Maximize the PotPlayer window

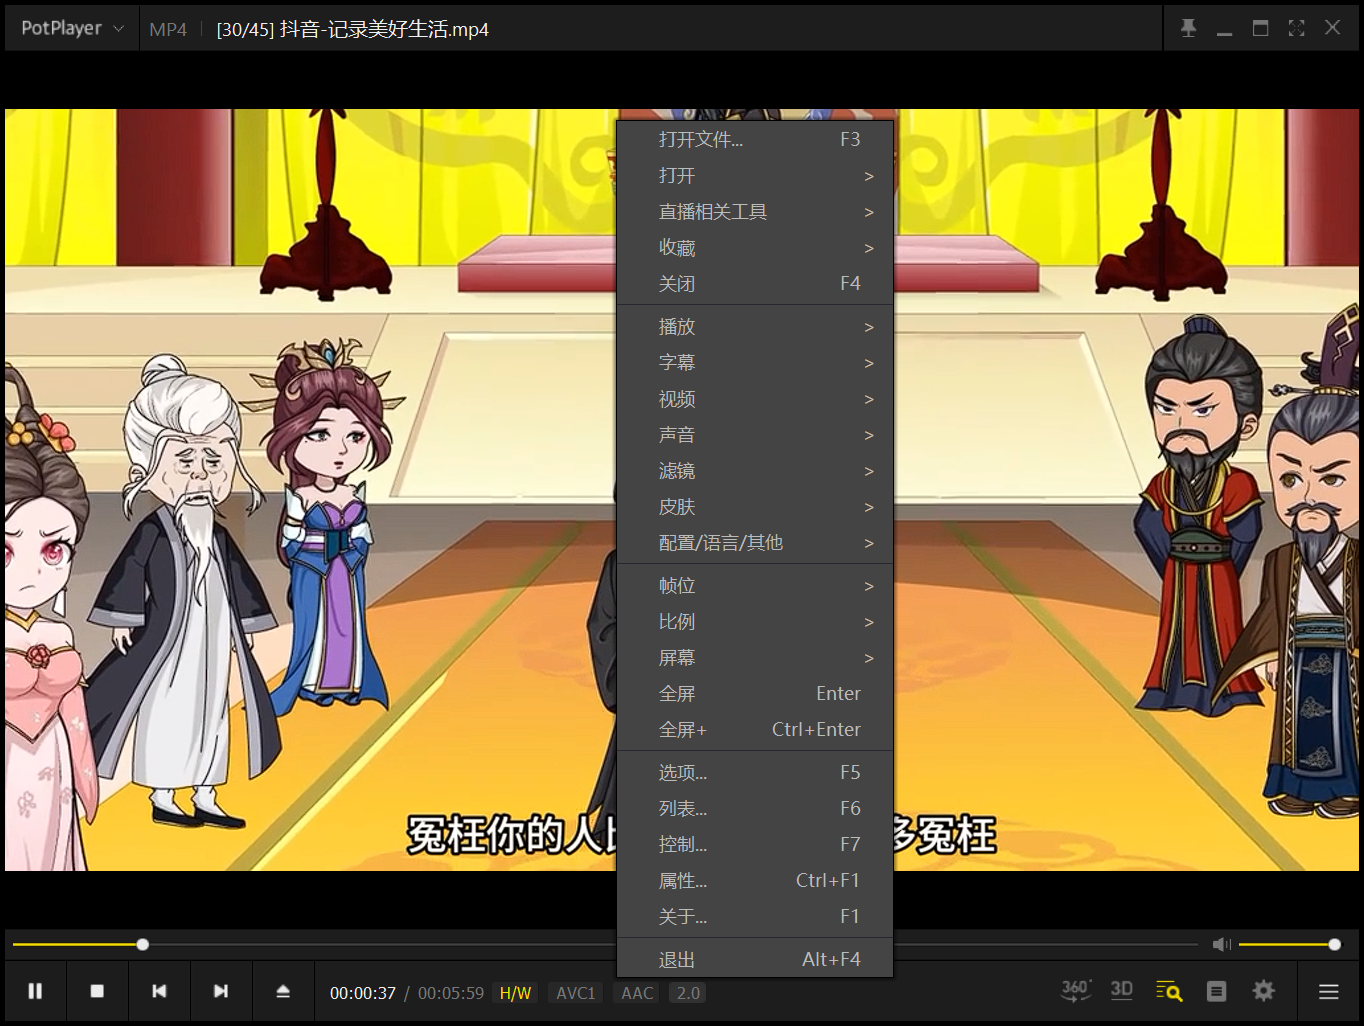1260,28
